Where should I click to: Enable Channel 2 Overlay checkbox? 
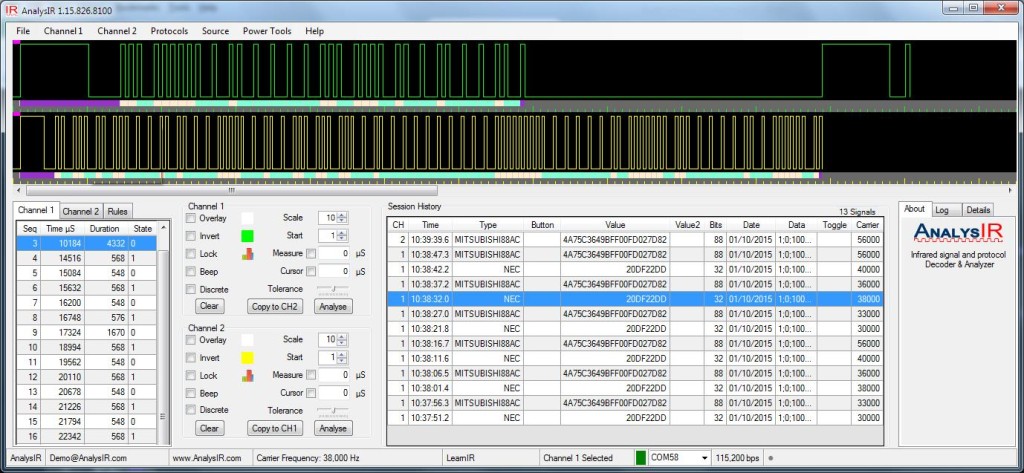[191, 340]
